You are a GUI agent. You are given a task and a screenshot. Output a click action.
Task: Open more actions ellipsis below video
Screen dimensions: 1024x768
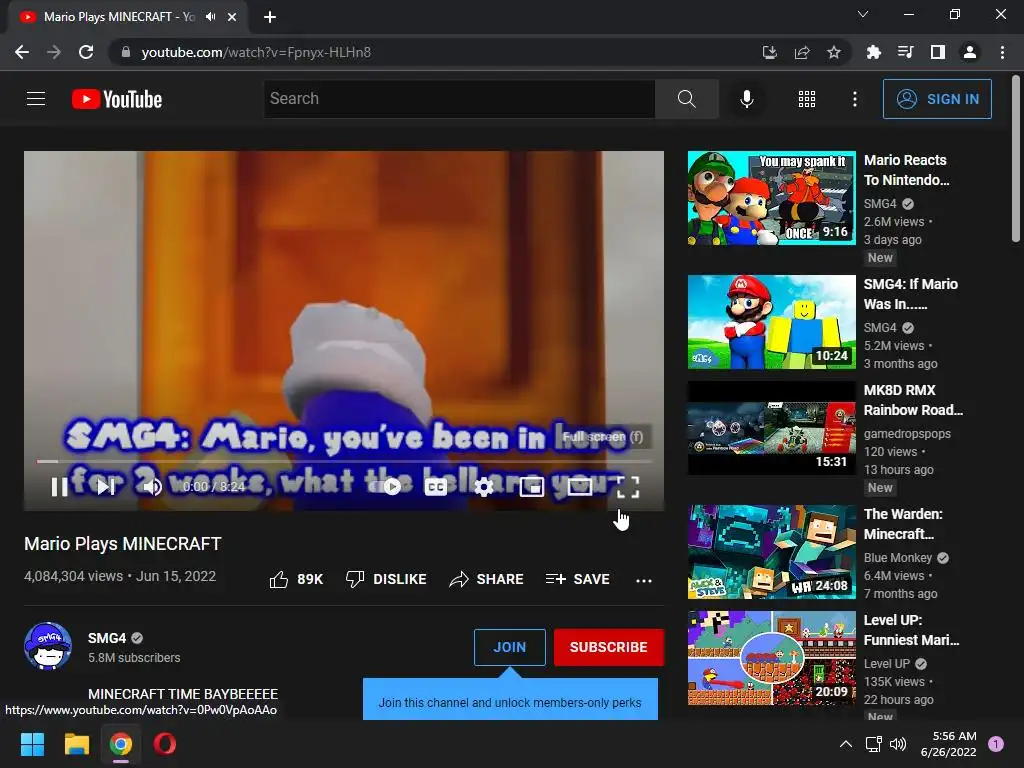(643, 580)
